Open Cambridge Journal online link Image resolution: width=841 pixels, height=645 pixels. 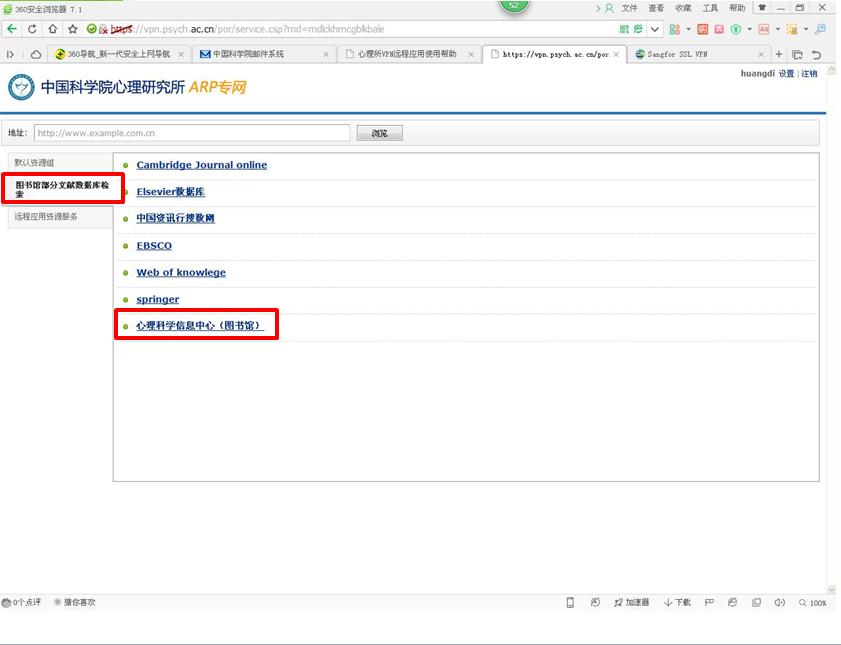[x=202, y=165]
